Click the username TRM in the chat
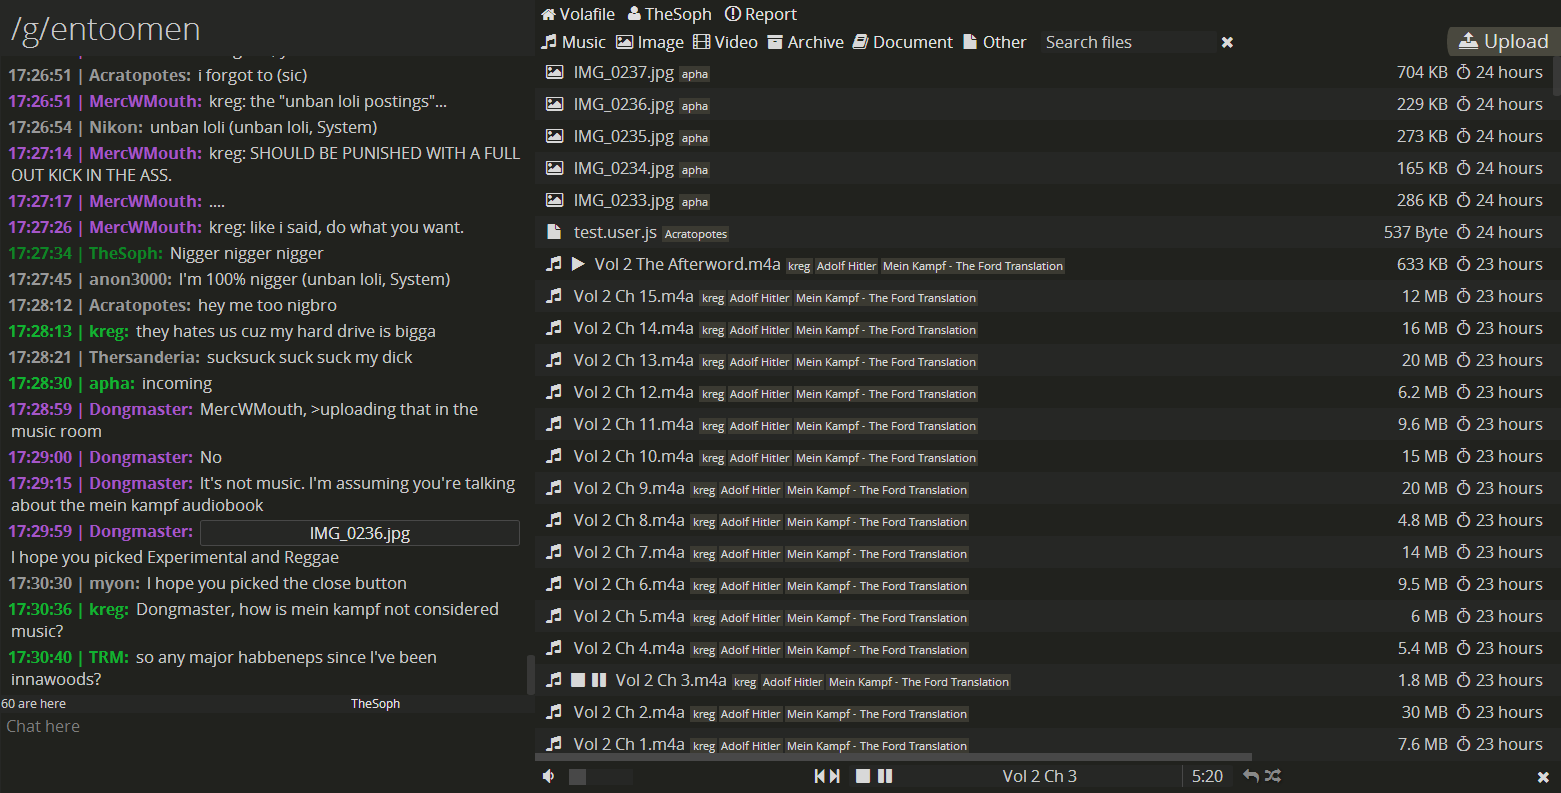This screenshot has height=793, width=1561. [107, 657]
